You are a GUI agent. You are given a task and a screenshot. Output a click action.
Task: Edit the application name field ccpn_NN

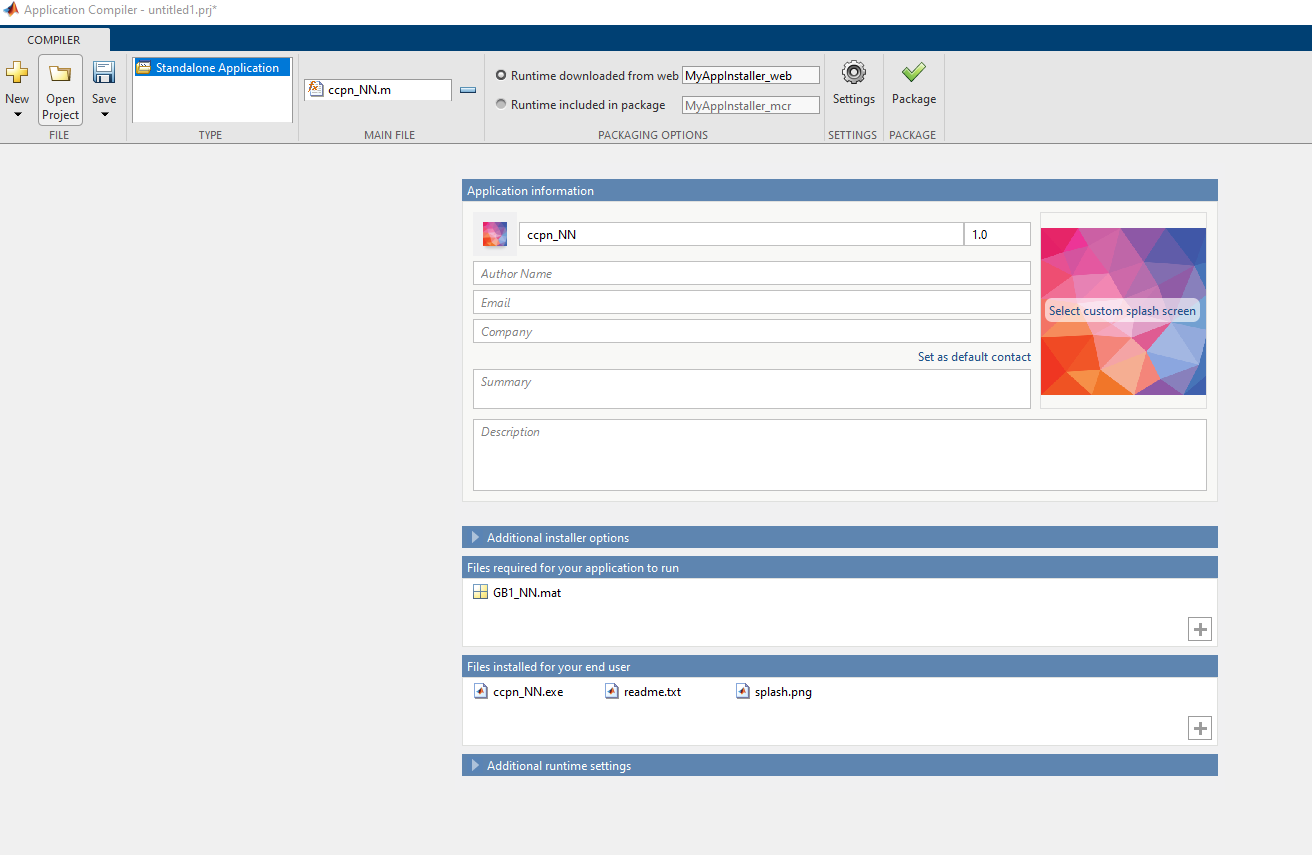coord(741,234)
